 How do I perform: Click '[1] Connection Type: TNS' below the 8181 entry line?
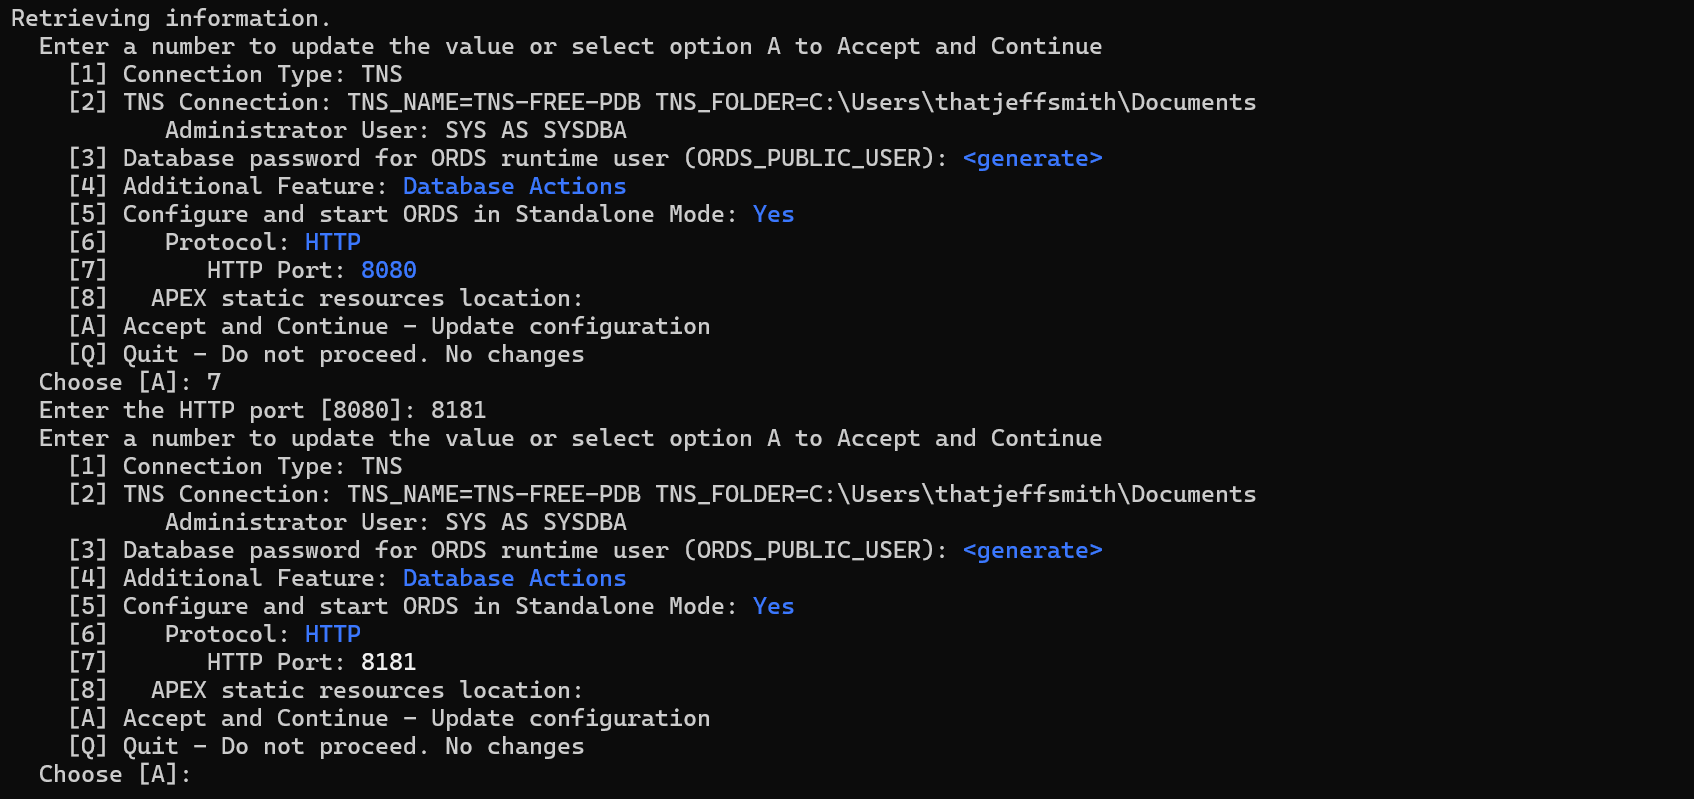pyautogui.click(x=235, y=466)
